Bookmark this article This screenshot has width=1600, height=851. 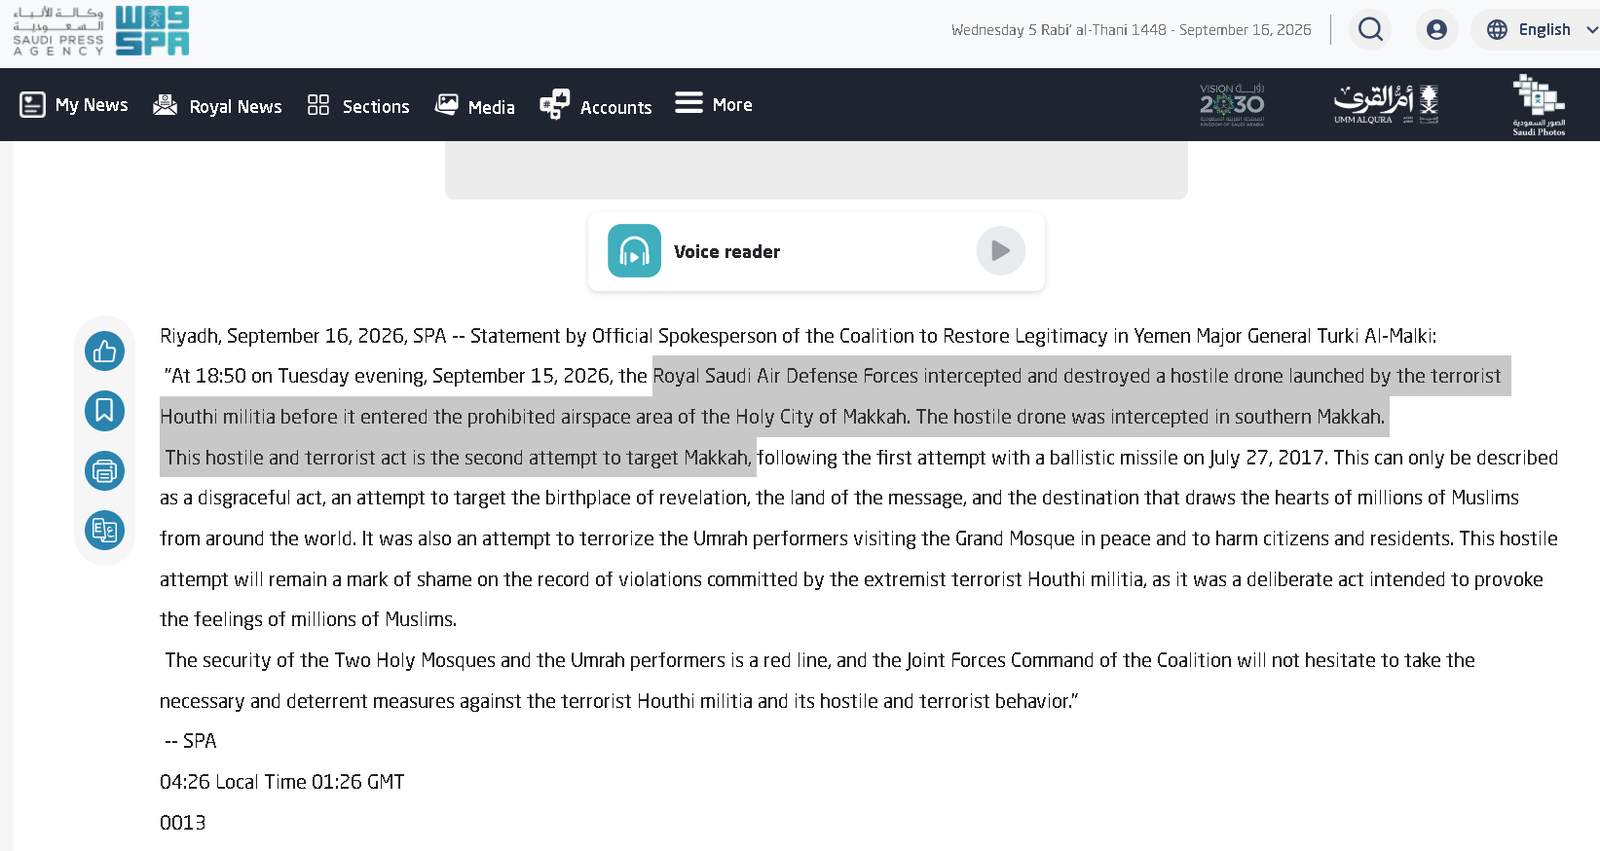[105, 410]
